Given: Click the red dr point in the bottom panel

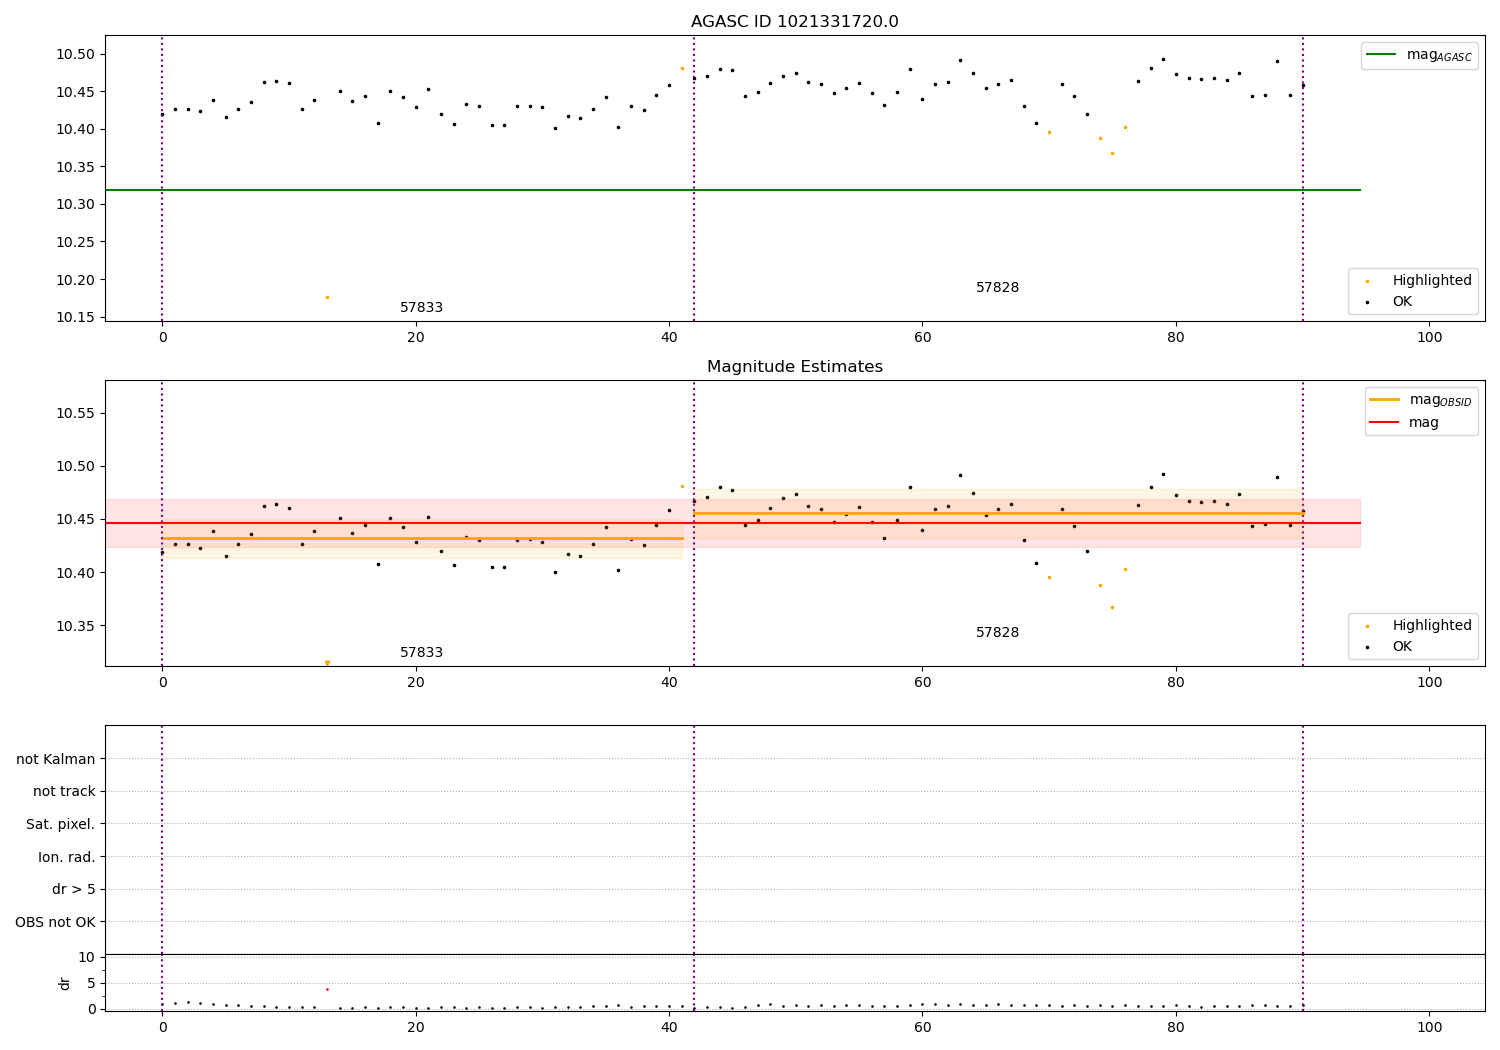Looking at the screenshot, I should 327,989.
